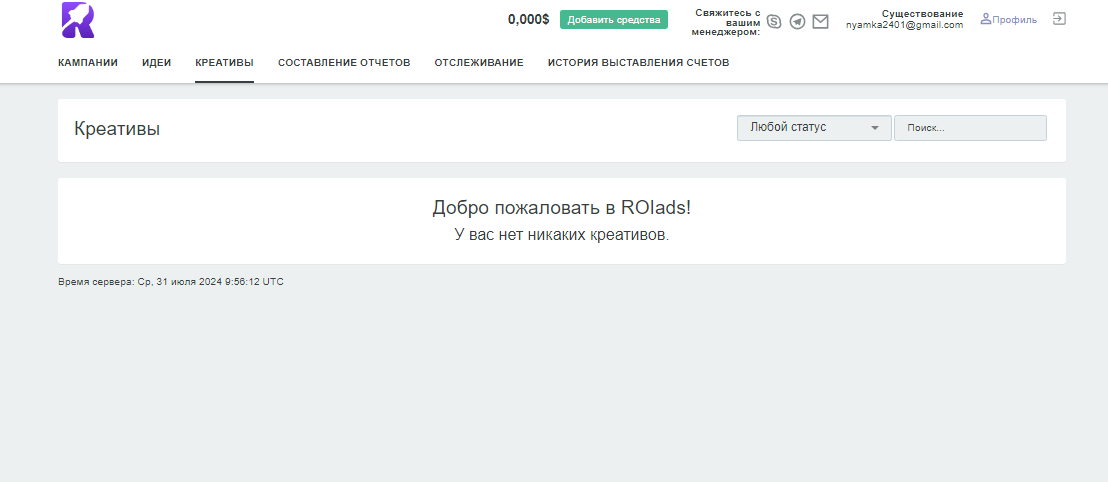
Task: Open the Отслеживание tab
Action: (479, 63)
